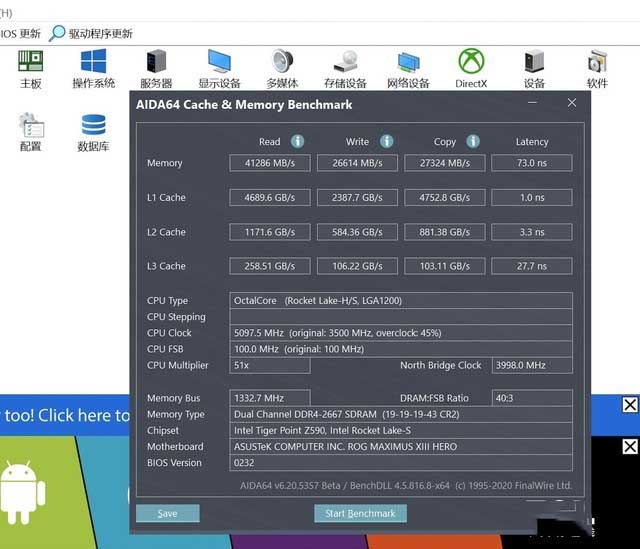640x549 pixels.
Task: Click the 'Click here to' ad banner
Action: (64, 415)
